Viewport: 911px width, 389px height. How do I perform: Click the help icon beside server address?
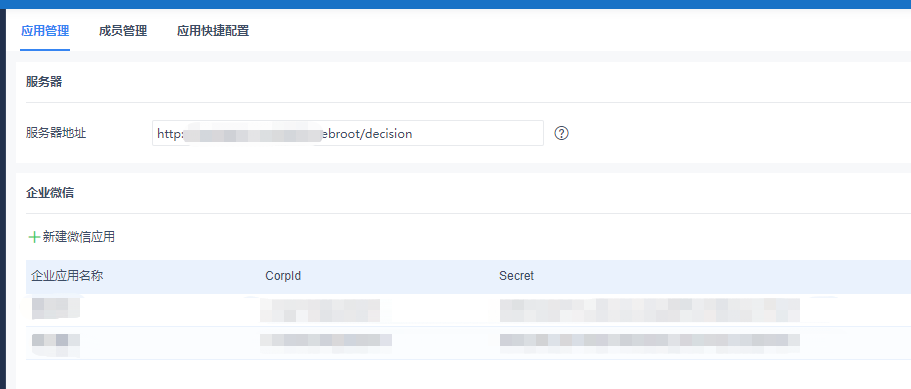click(561, 134)
